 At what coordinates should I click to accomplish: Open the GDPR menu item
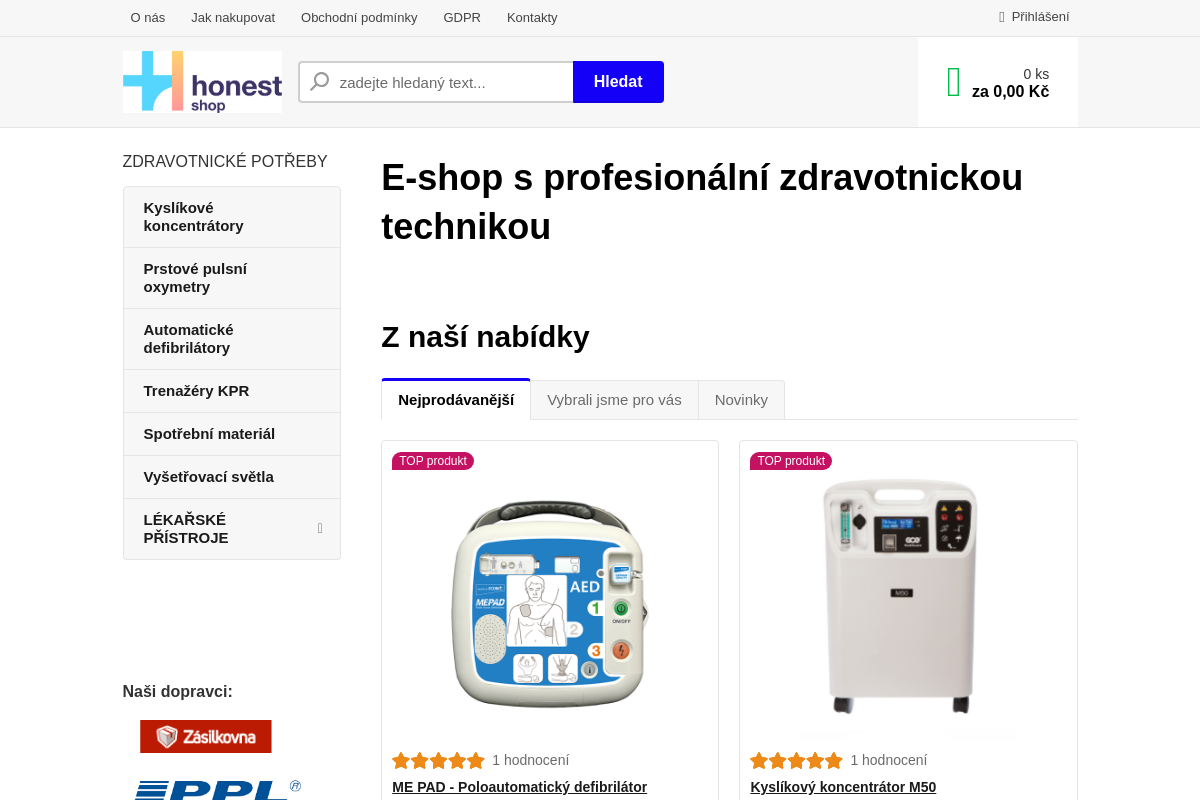[x=462, y=17]
